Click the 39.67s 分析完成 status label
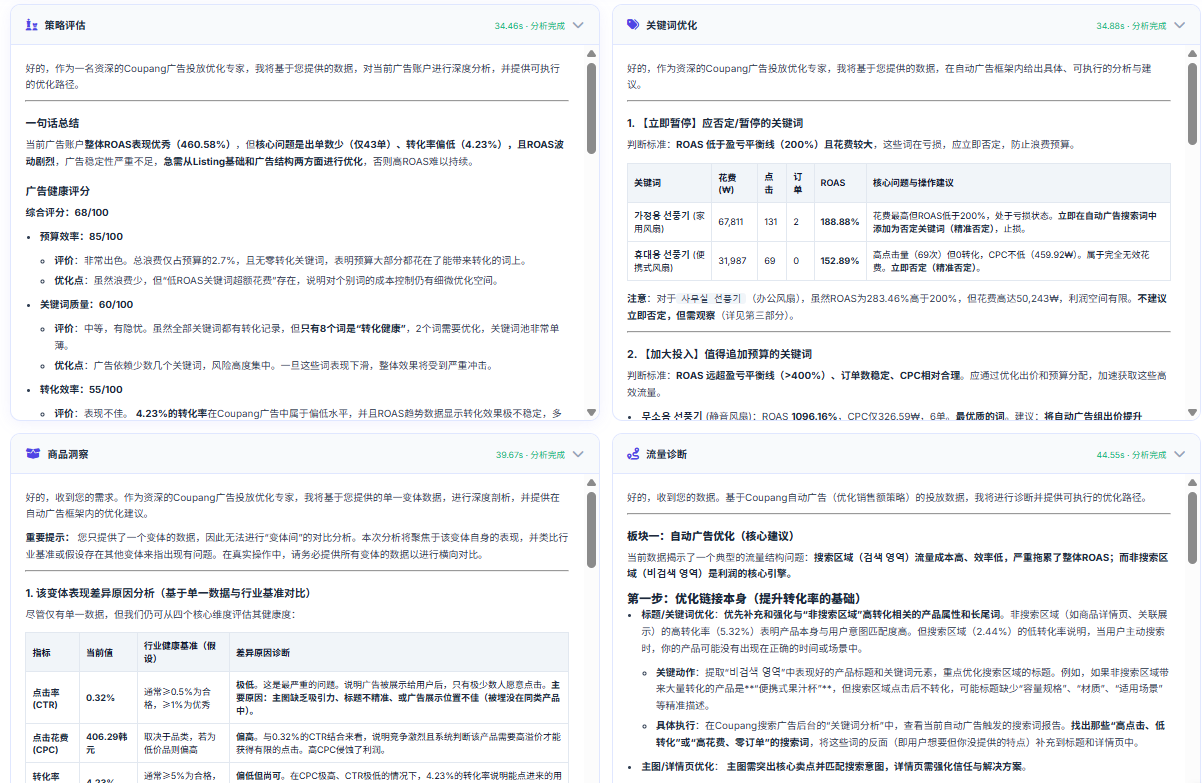This screenshot has width=1202, height=783. coord(529,455)
